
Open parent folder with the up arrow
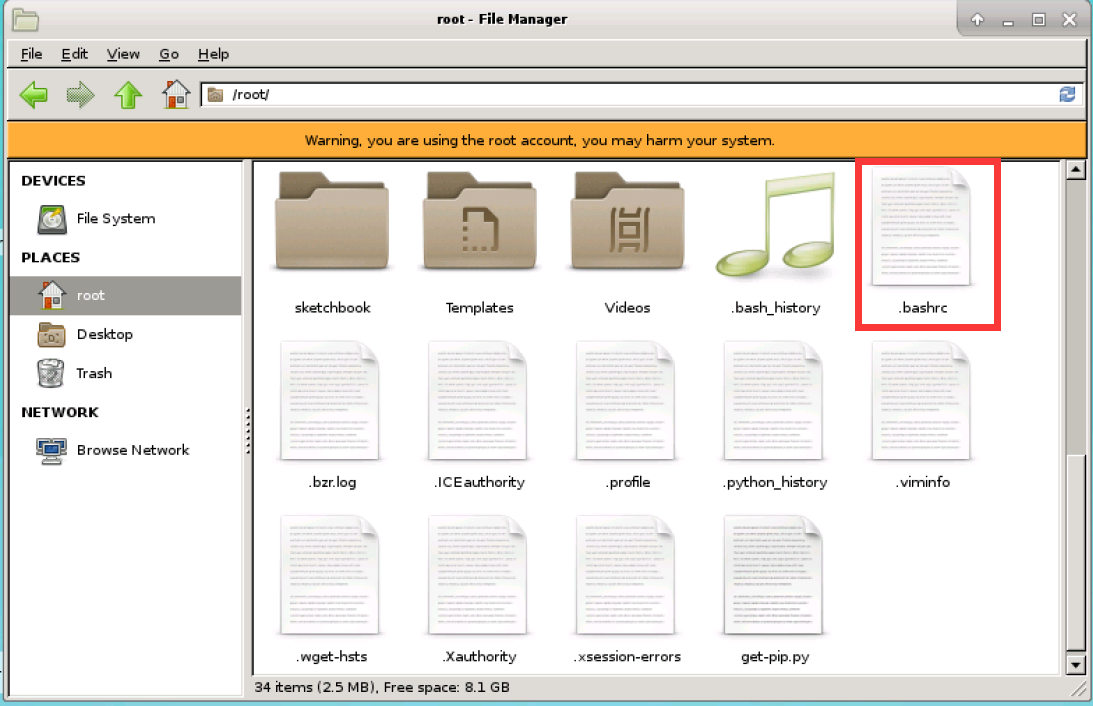(128, 95)
